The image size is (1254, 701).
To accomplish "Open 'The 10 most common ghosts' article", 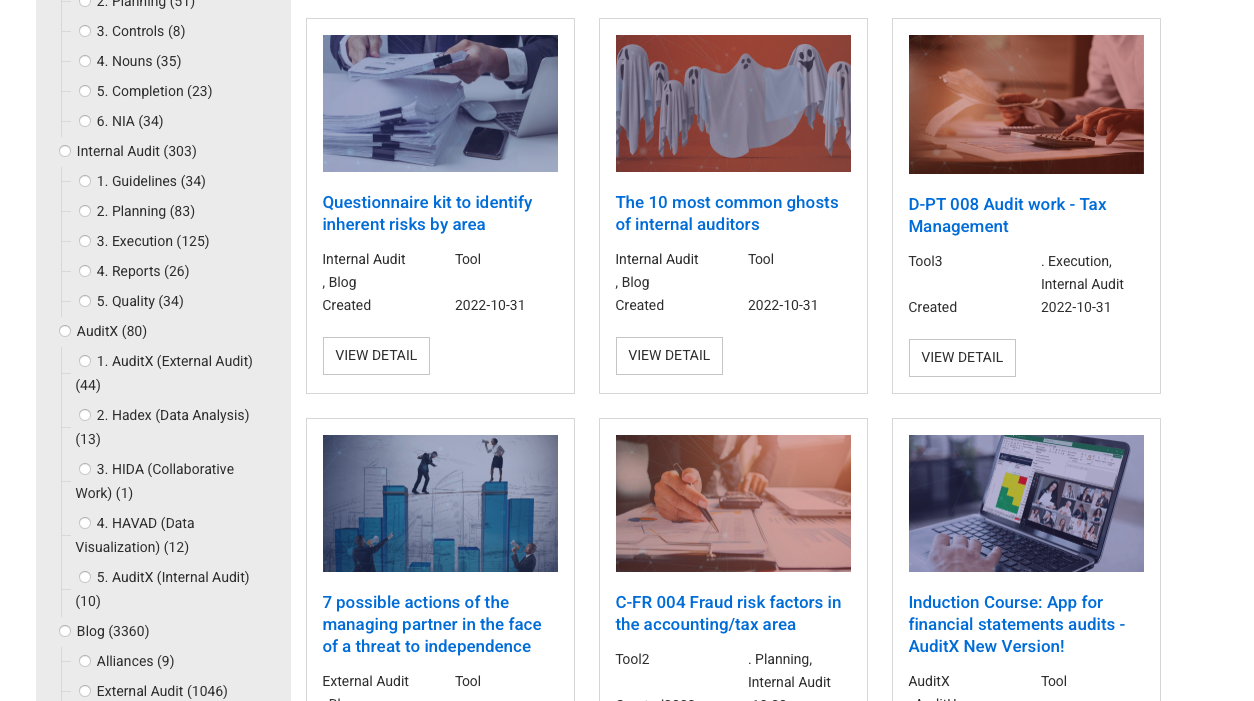I will point(727,213).
